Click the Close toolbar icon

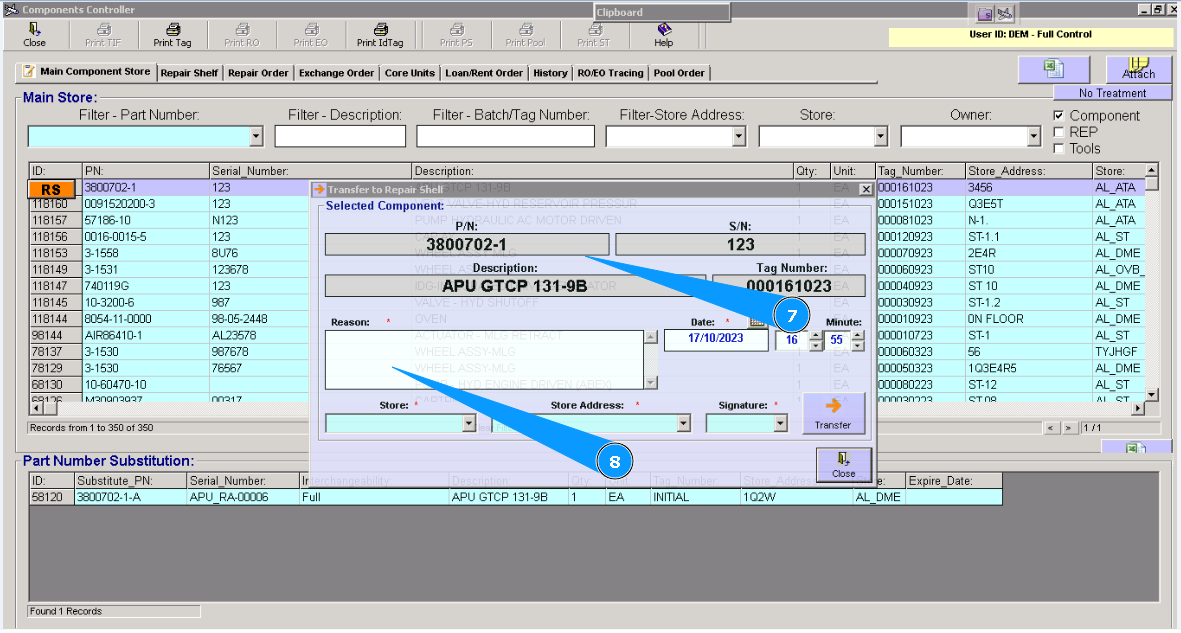click(x=34, y=35)
